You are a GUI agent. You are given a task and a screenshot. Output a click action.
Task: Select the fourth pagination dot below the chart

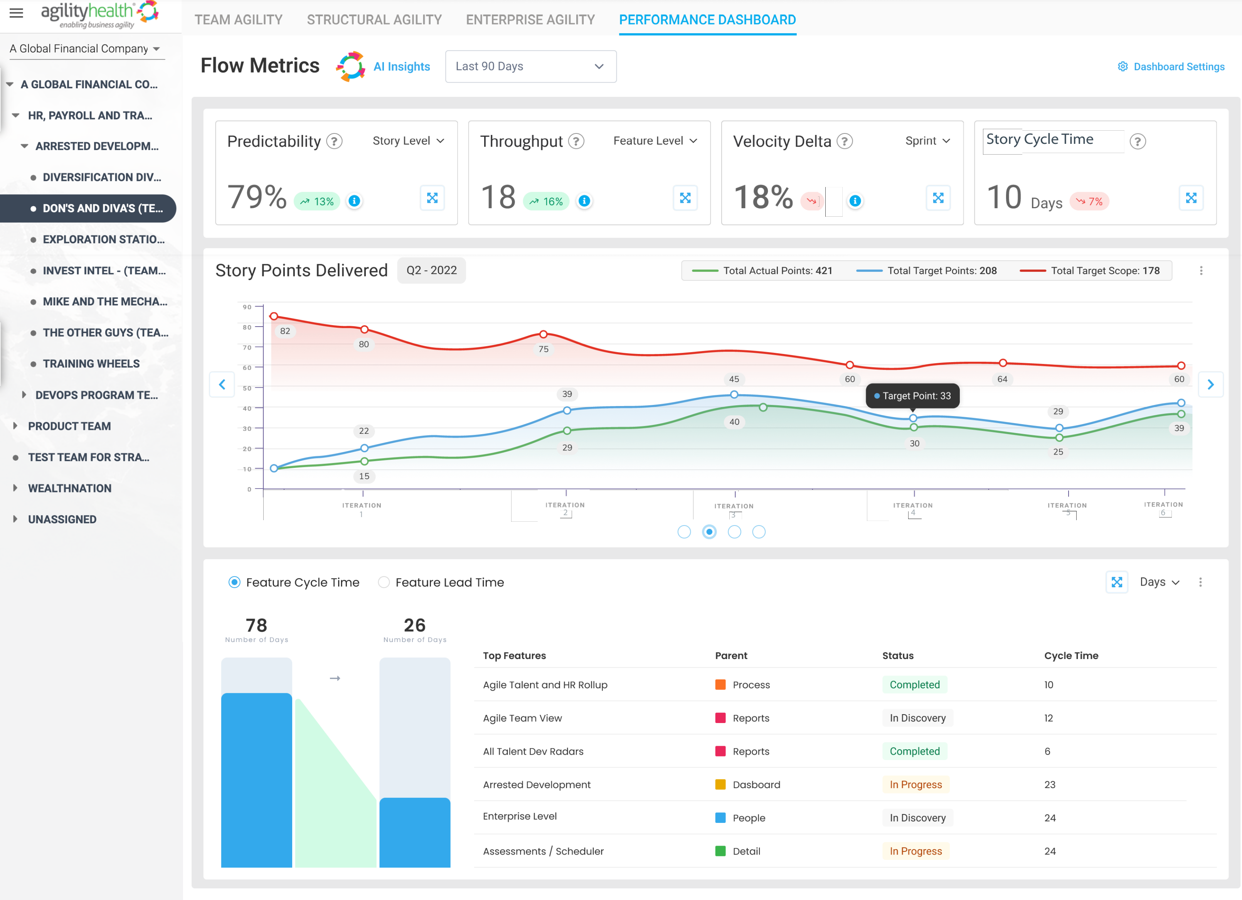[759, 532]
